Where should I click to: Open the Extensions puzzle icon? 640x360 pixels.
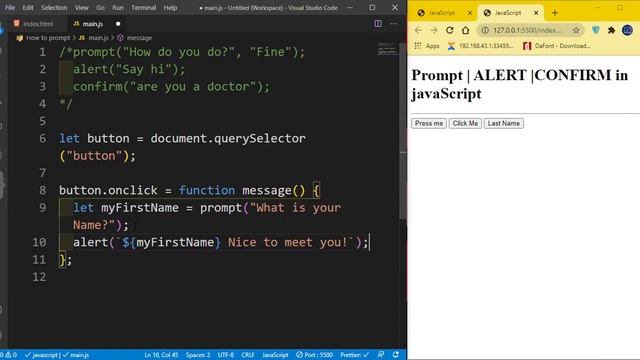611,30
